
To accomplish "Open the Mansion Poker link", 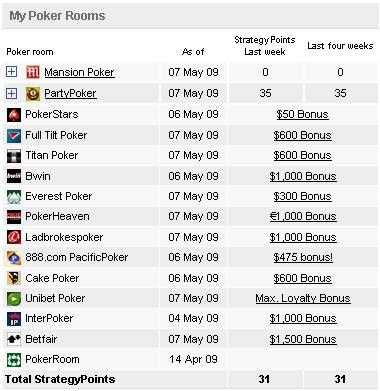I will [x=79, y=72].
